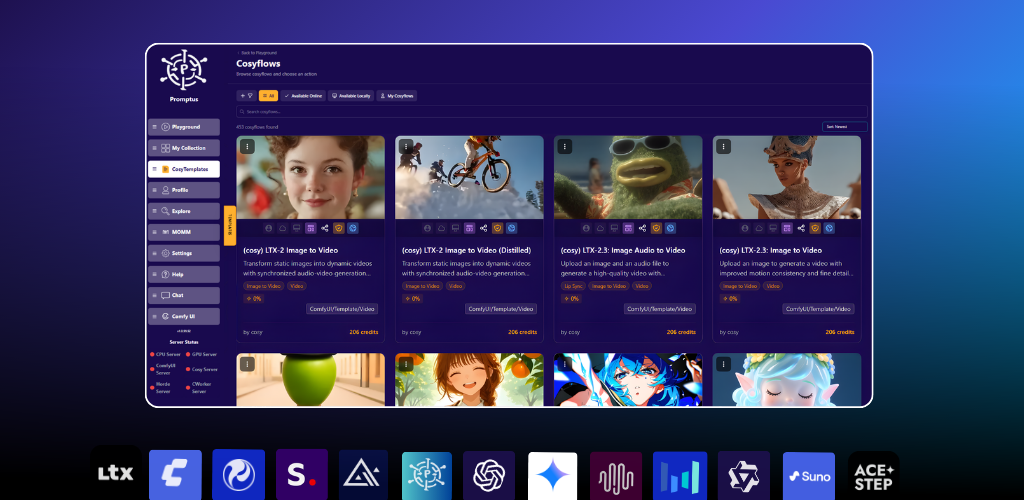Image resolution: width=1024 pixels, height=500 pixels.
Task: Click blue globe icon on LTX-2.3 Image to Video card
Action: (x=829, y=228)
